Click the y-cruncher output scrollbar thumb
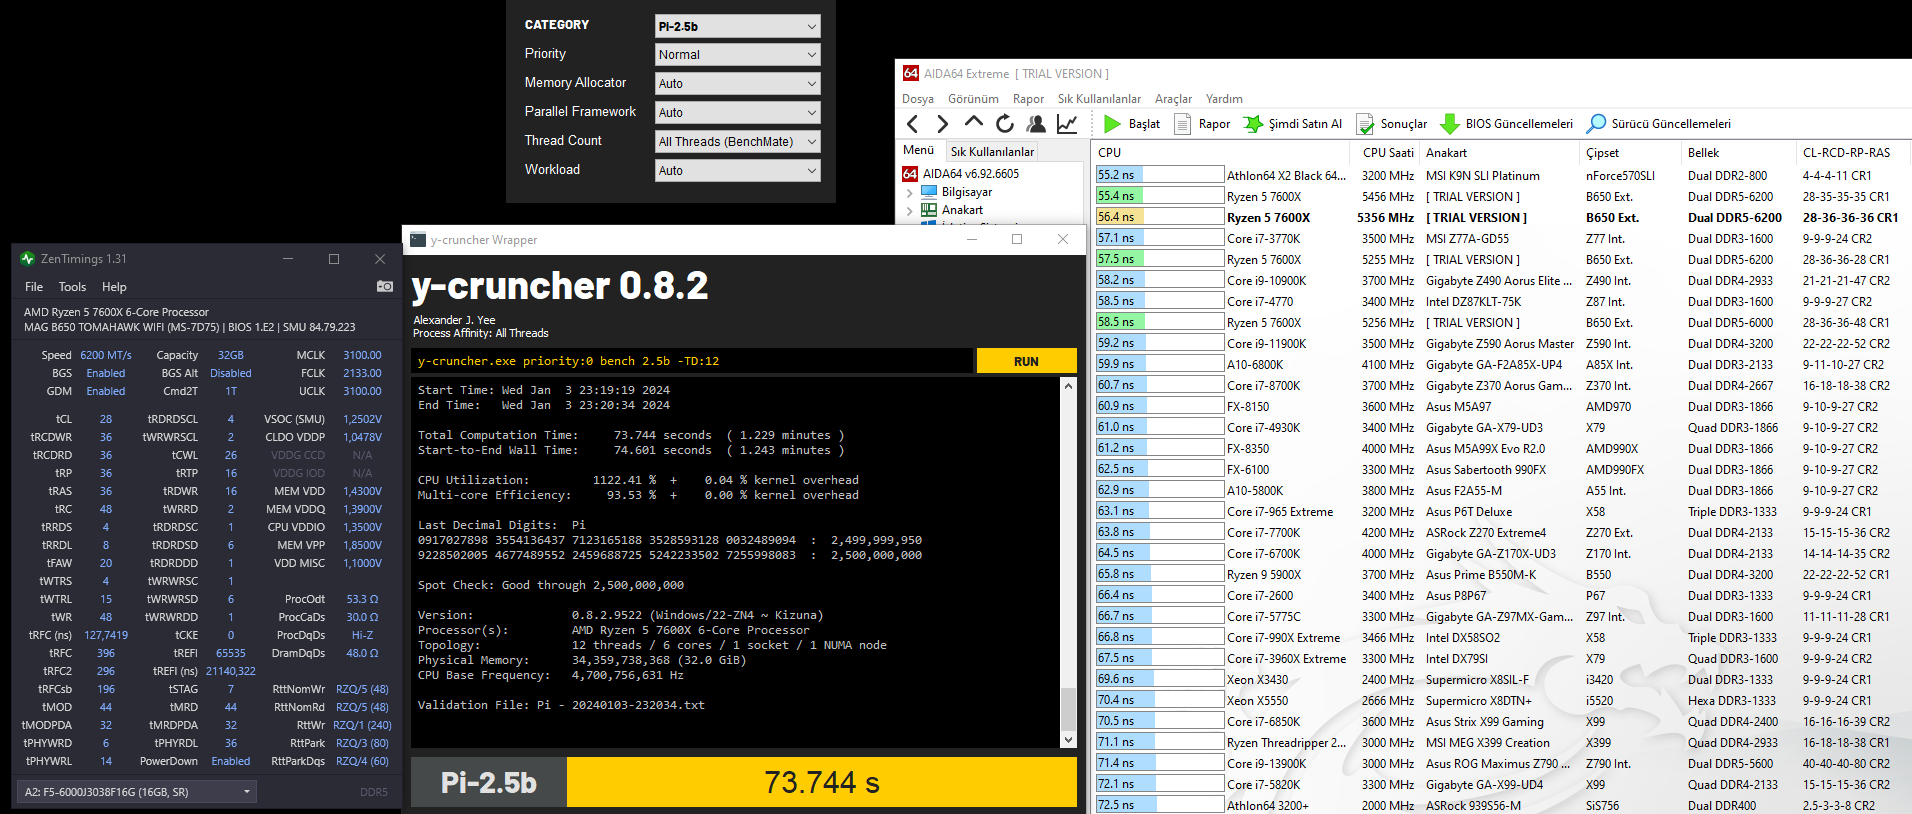The width and height of the screenshot is (1912, 814). [1068, 708]
